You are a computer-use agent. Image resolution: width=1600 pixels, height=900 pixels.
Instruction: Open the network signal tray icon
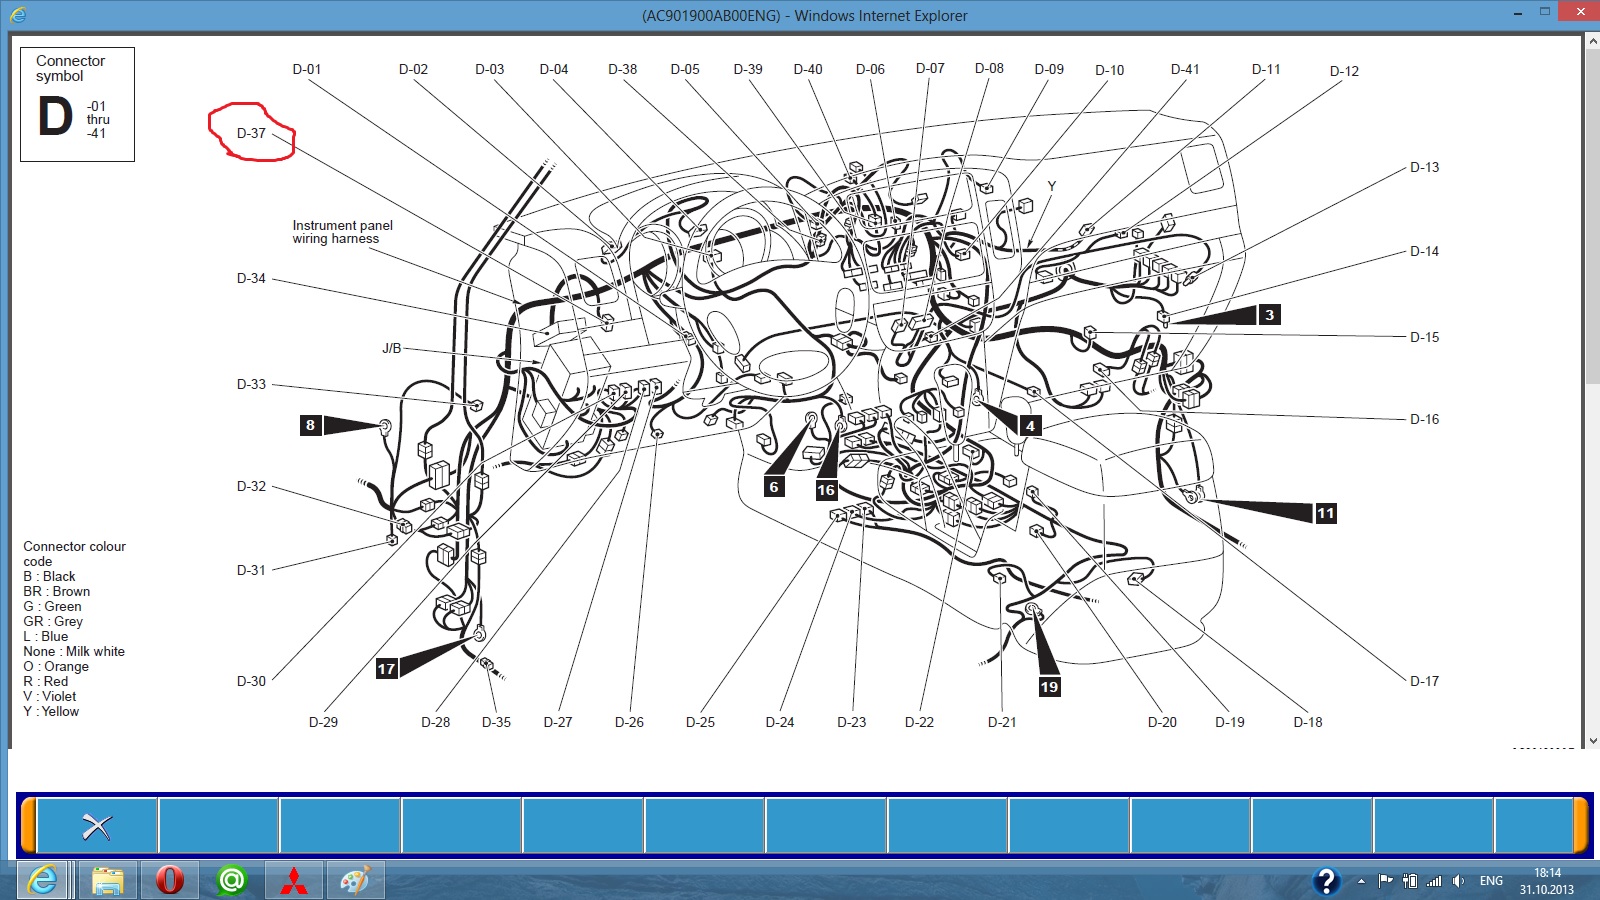point(1434,881)
